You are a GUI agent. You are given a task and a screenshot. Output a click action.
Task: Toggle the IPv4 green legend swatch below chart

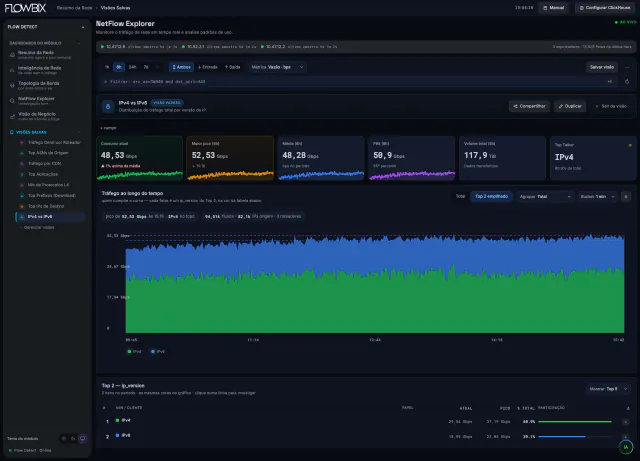click(x=129, y=352)
